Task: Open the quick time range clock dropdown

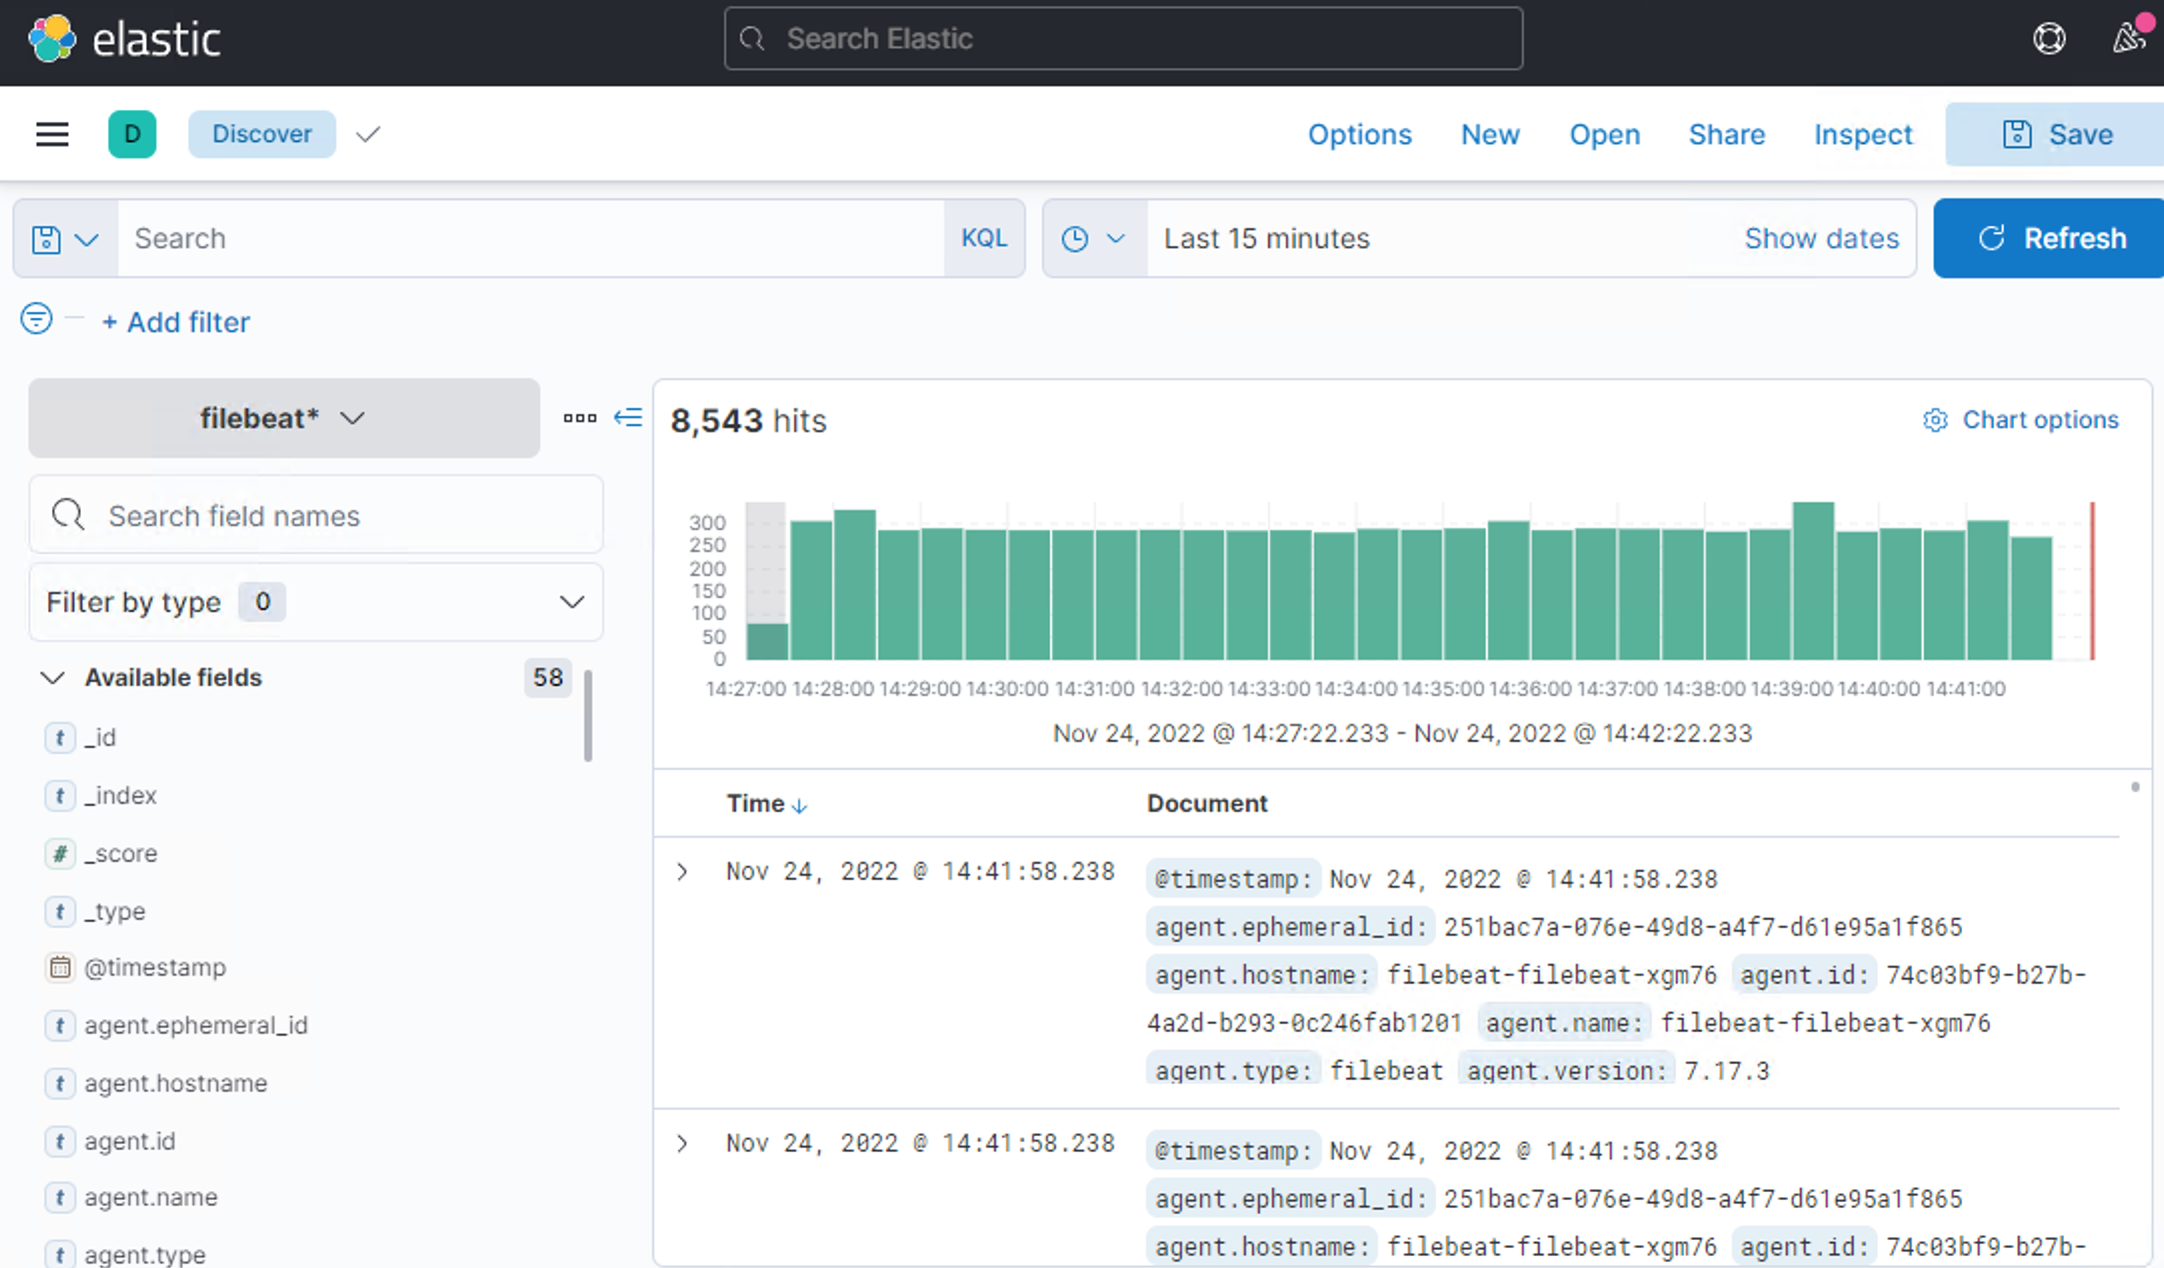Action: [1093, 239]
